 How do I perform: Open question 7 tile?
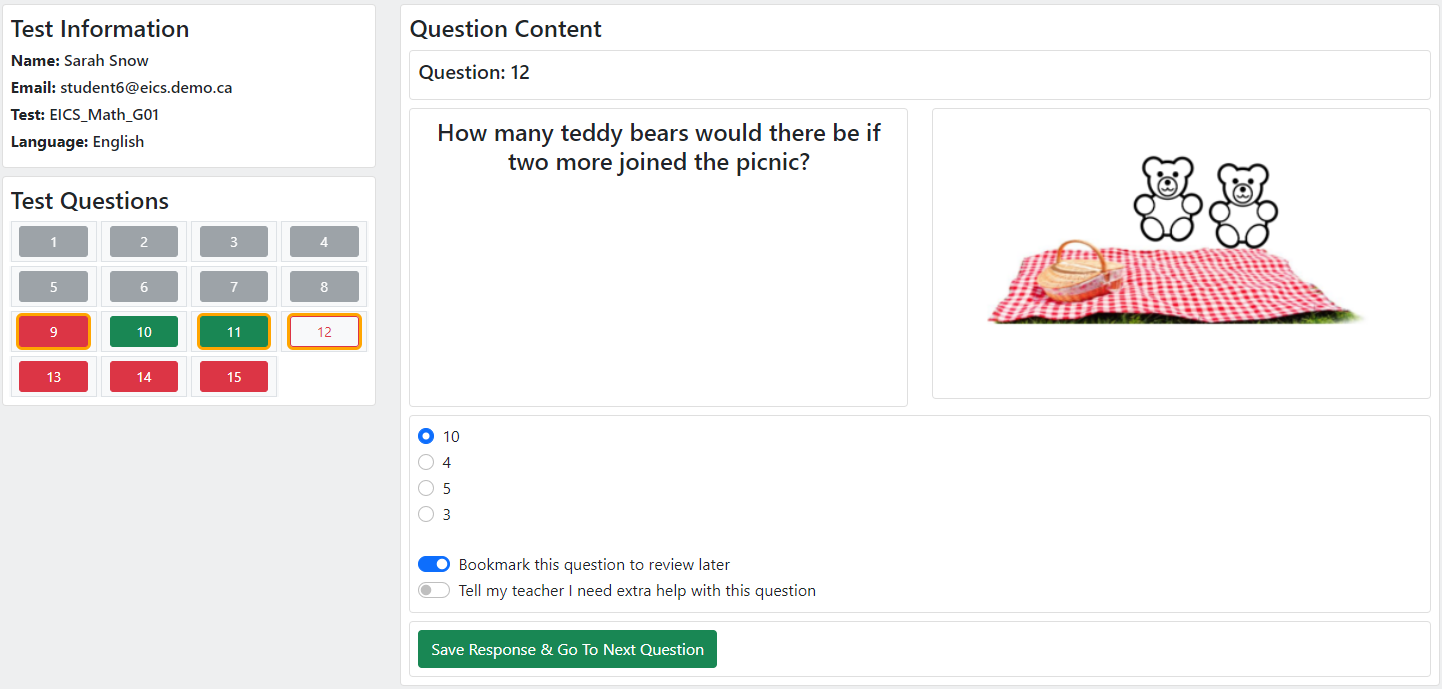click(x=234, y=286)
